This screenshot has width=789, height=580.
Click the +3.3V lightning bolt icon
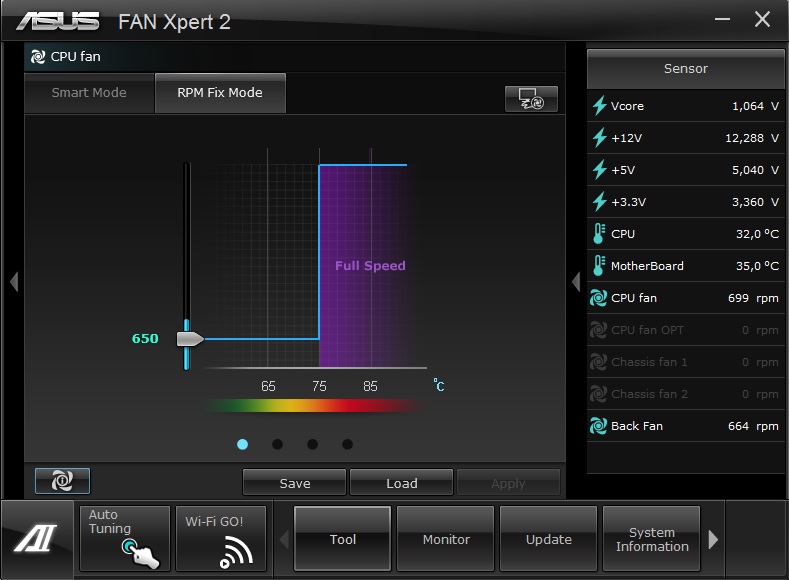(599, 202)
